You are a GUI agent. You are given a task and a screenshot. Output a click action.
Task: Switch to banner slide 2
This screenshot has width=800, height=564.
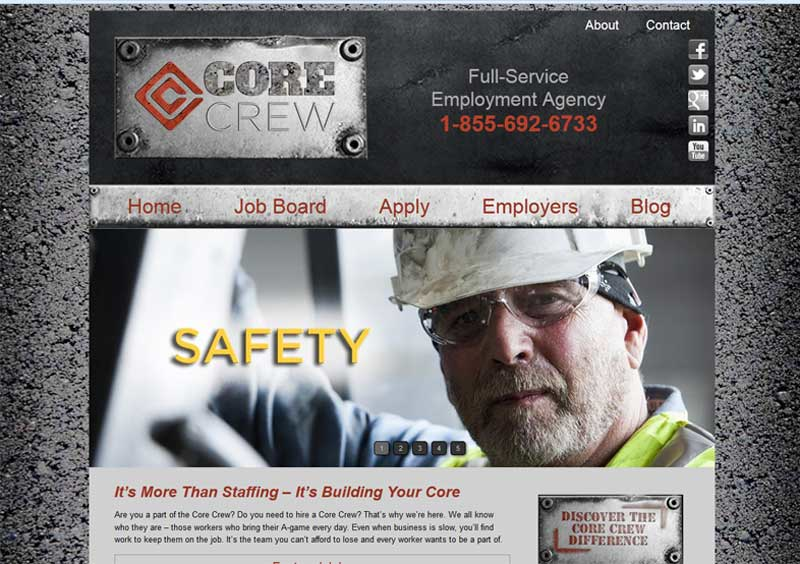[x=401, y=448]
